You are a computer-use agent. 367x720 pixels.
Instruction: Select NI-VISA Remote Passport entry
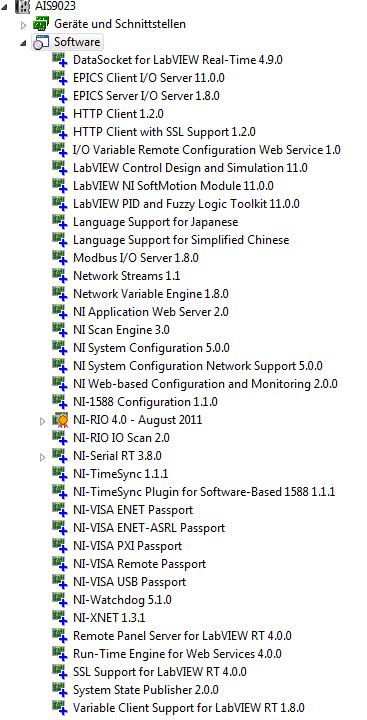(x=139, y=564)
